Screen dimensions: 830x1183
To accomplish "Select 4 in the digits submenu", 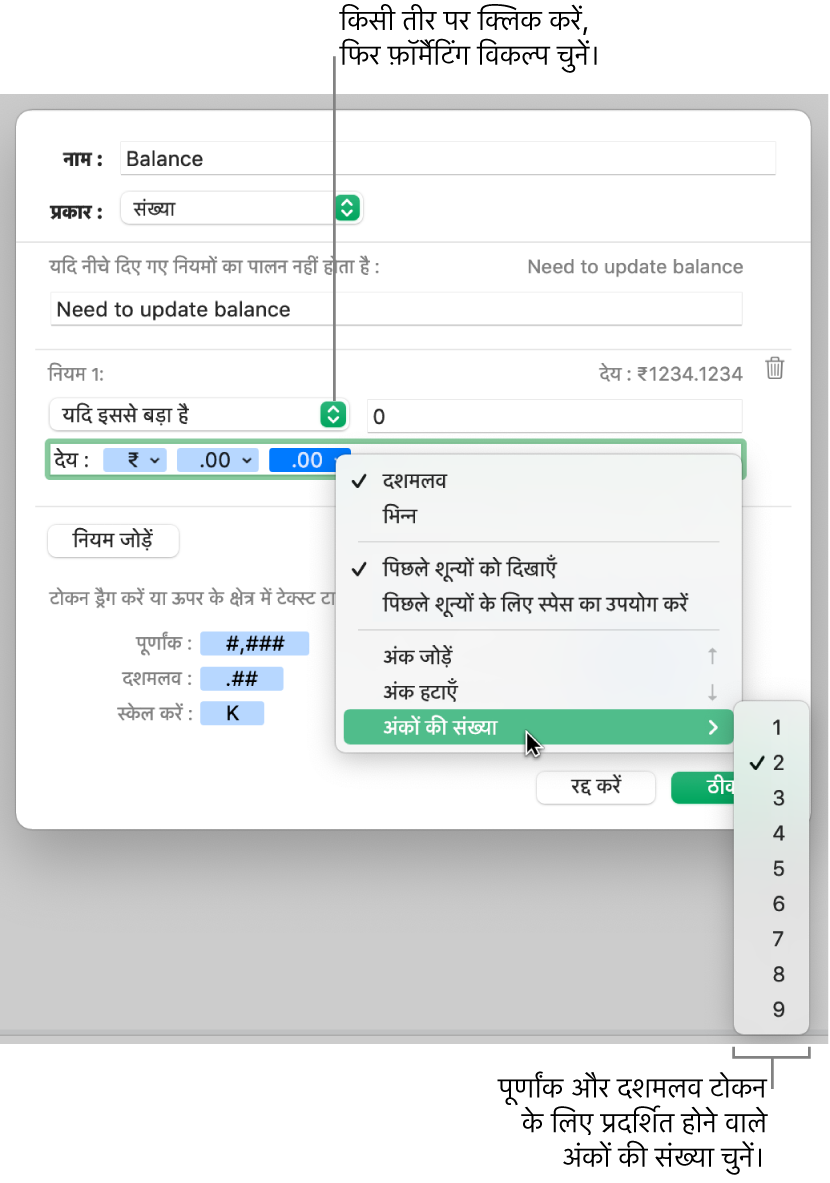I will 771,833.
